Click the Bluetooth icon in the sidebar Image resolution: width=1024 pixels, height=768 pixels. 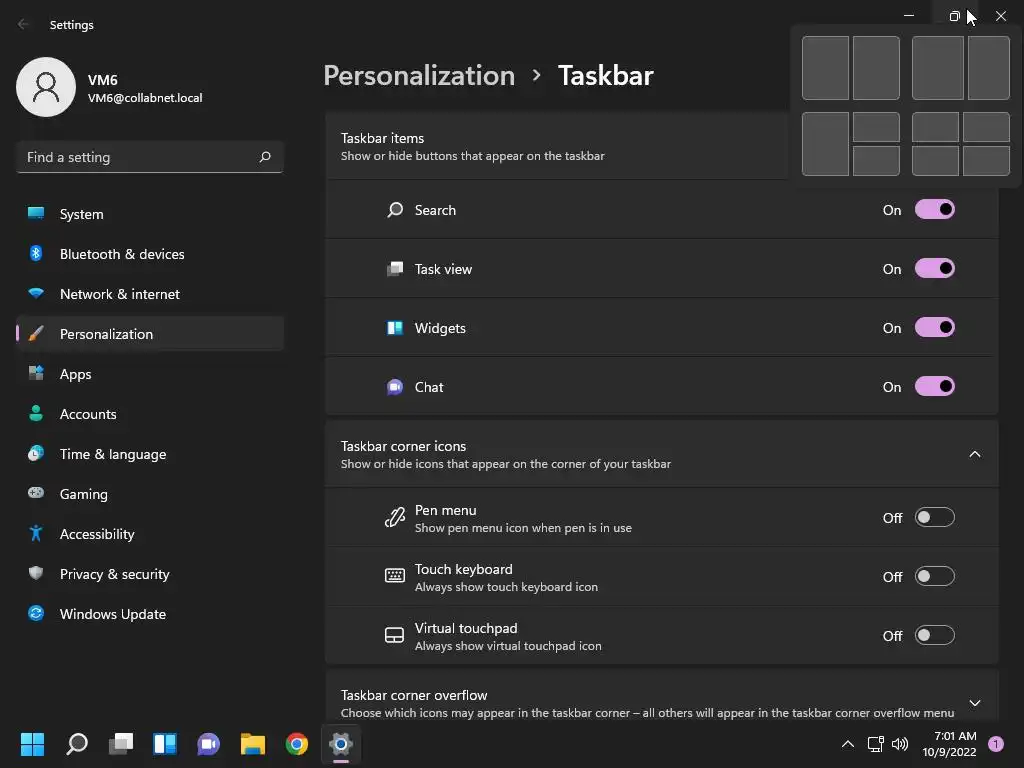coord(36,253)
